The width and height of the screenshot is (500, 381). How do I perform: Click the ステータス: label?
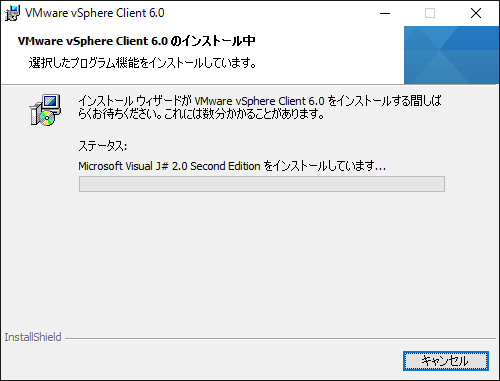(103, 146)
